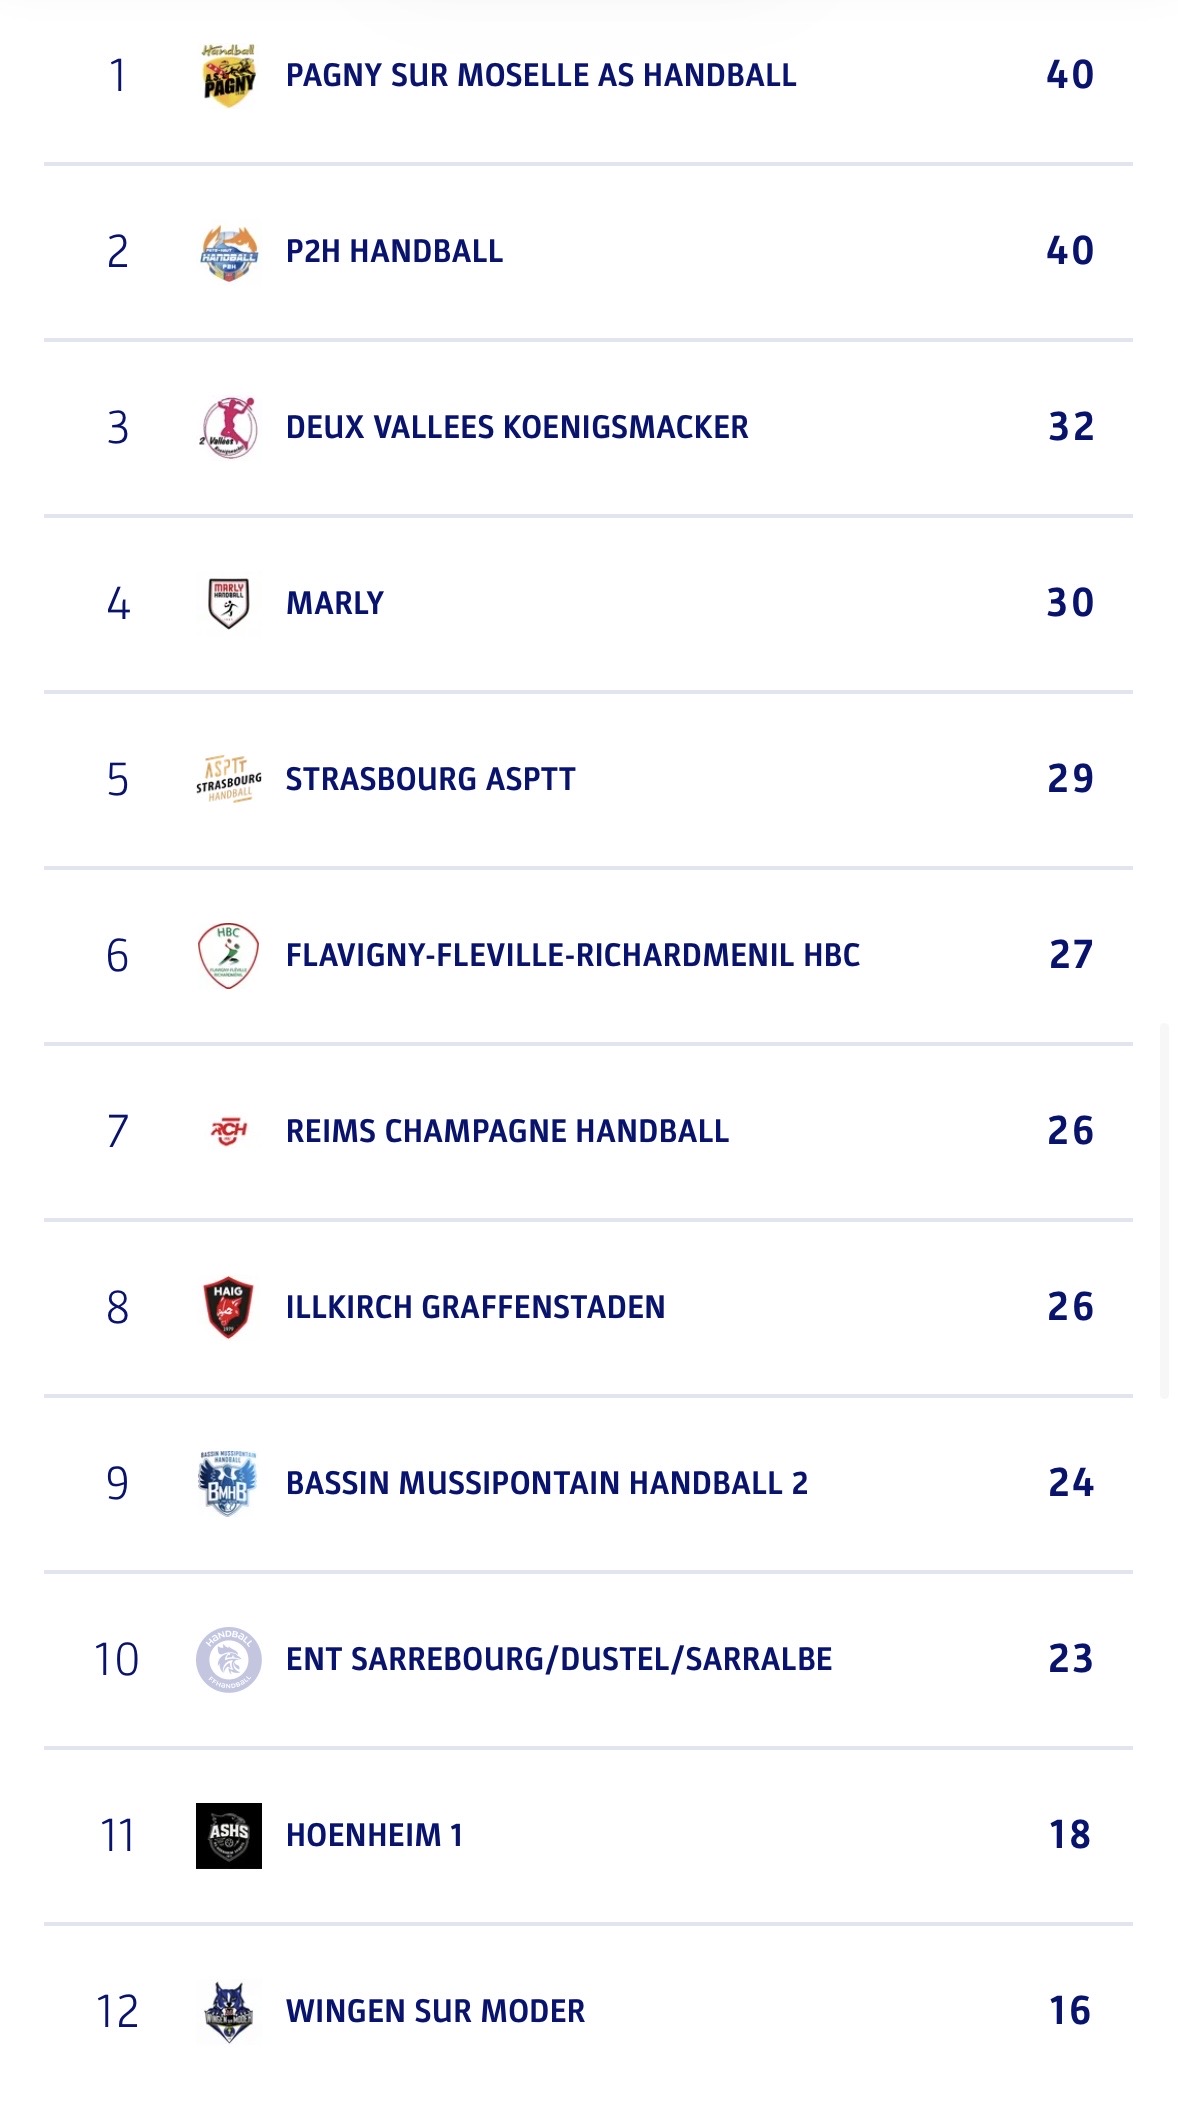
Task: Tap the 29 points for Strasbourg ASPTT
Action: tap(1070, 780)
